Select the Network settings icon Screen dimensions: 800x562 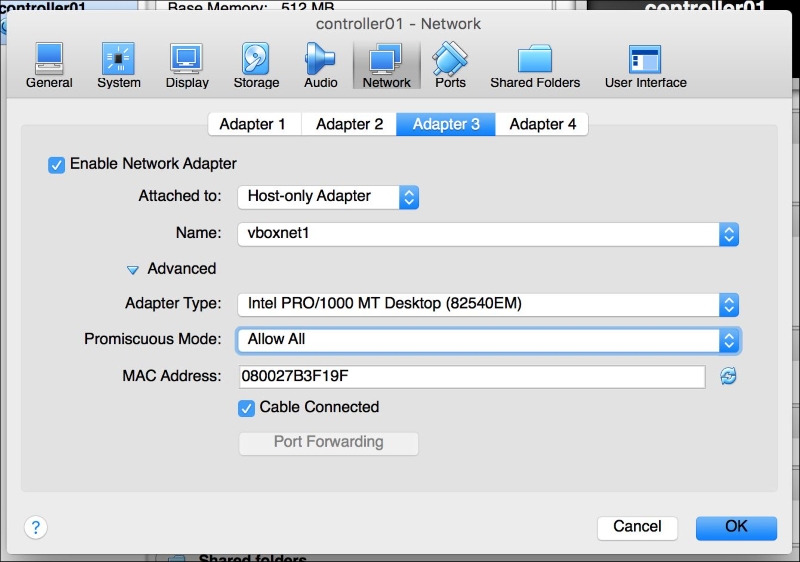pyautogui.click(x=386, y=65)
